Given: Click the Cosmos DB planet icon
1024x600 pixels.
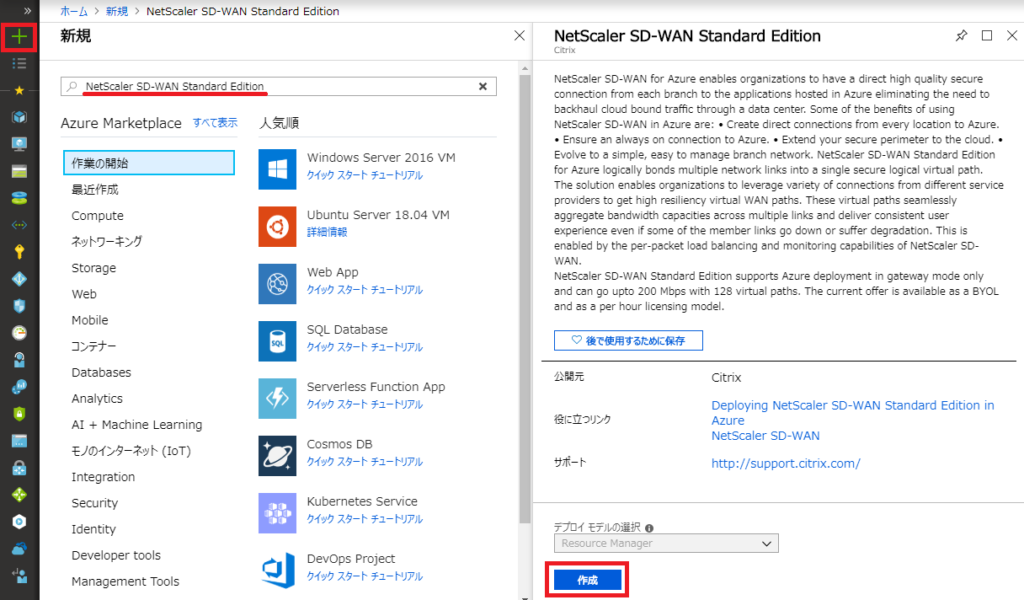Looking at the screenshot, I should [x=278, y=456].
